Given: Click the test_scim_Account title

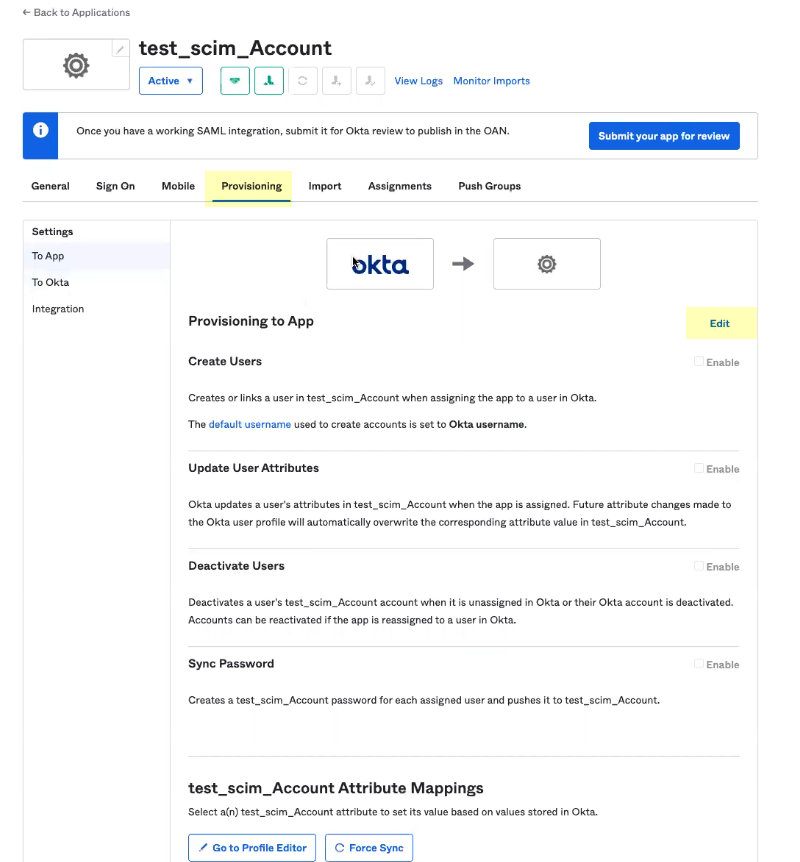Looking at the screenshot, I should [235, 48].
